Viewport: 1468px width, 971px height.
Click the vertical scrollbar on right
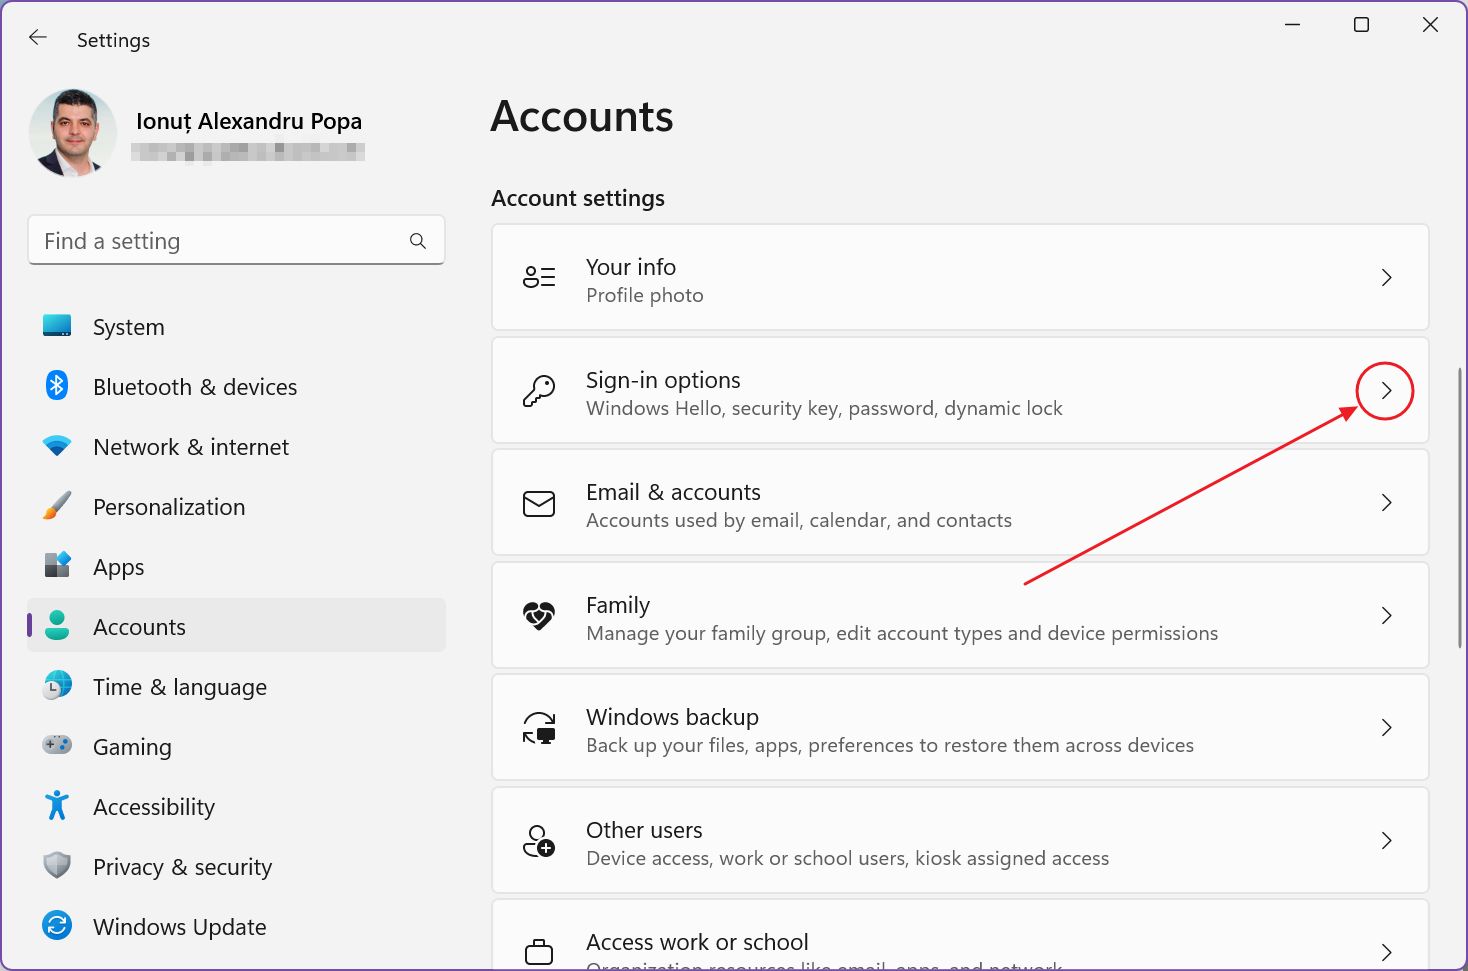(1460, 507)
